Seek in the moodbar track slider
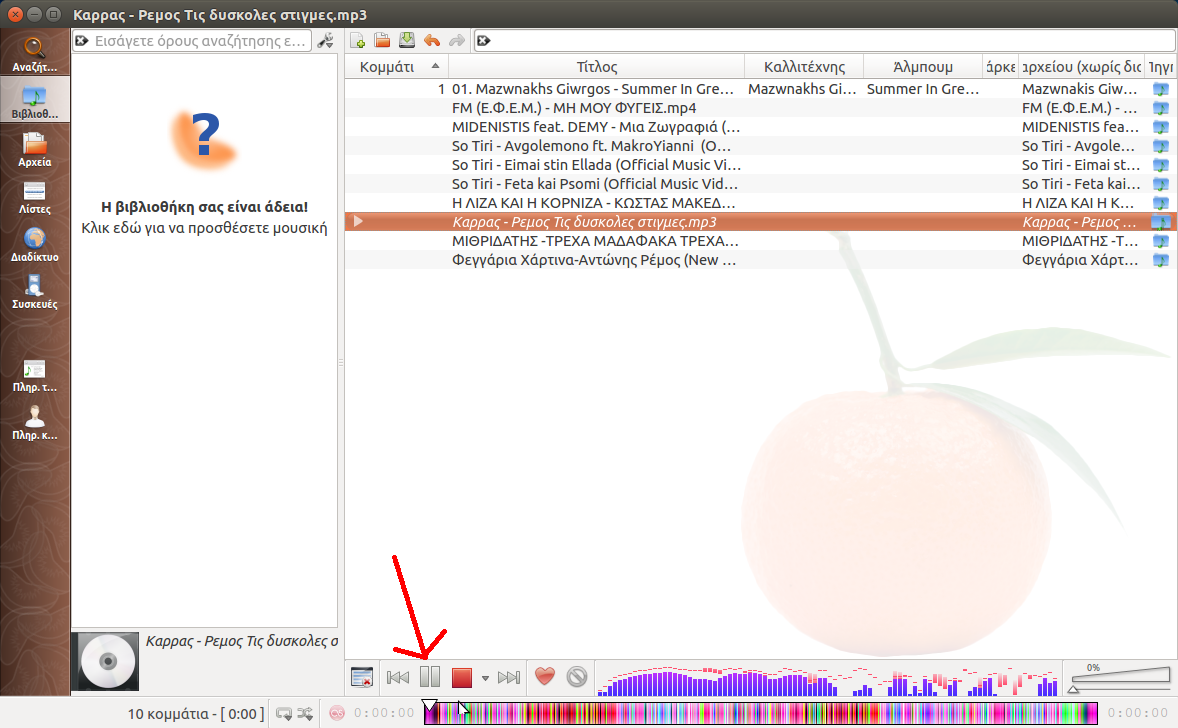 coord(761,713)
